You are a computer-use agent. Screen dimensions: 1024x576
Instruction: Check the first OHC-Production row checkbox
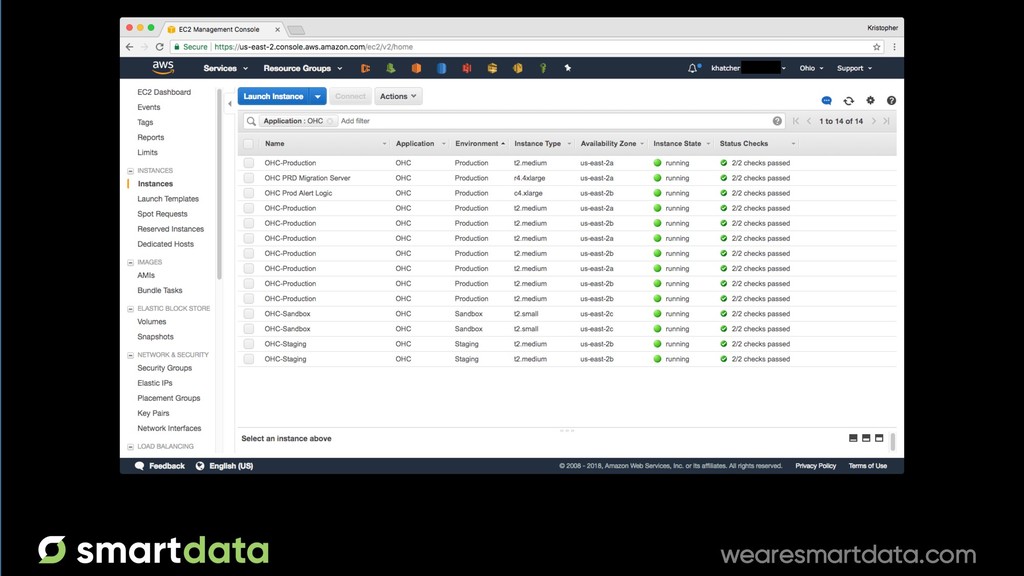249,163
